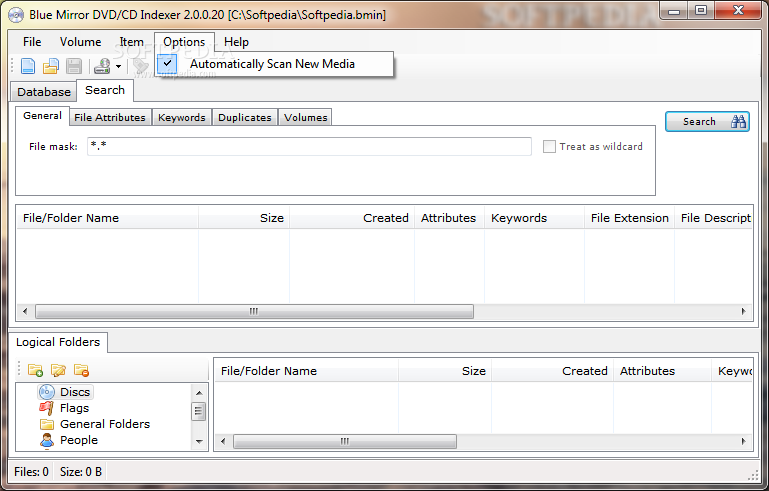Scan a volume with the drive-and-disc icon
This screenshot has width=769, height=491.
[x=102, y=66]
